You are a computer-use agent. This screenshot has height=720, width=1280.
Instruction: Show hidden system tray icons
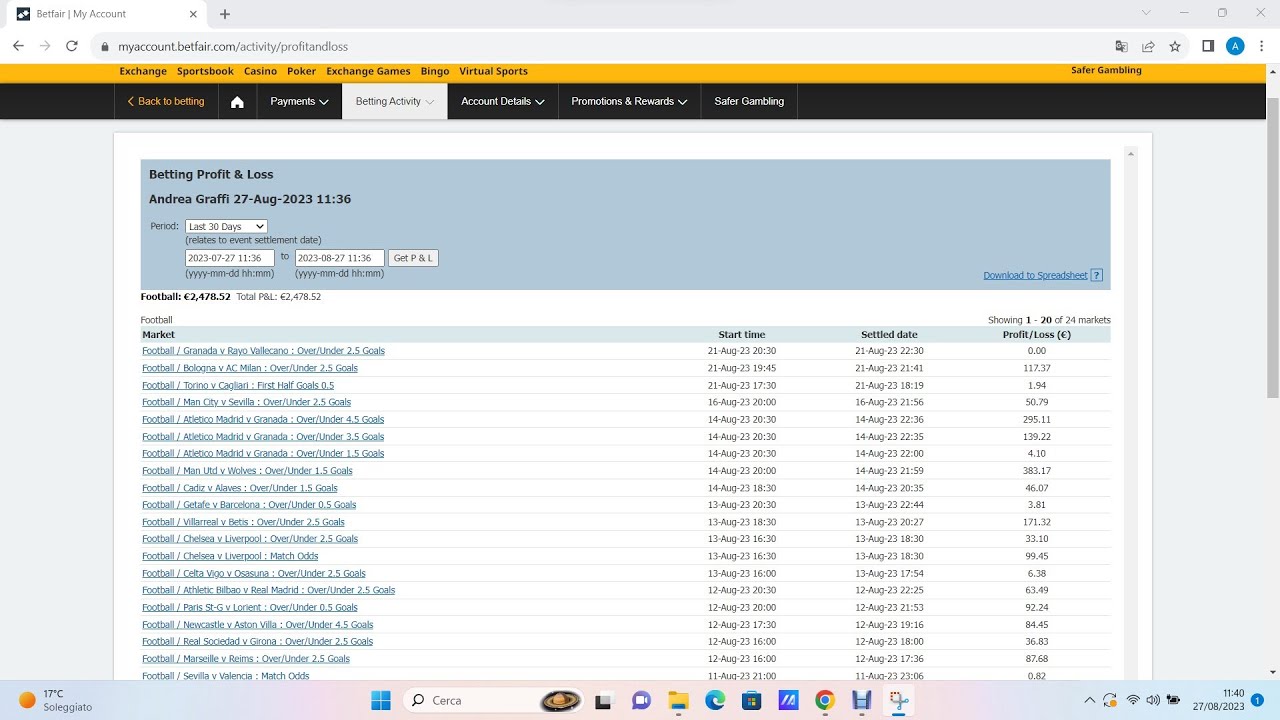click(1089, 700)
